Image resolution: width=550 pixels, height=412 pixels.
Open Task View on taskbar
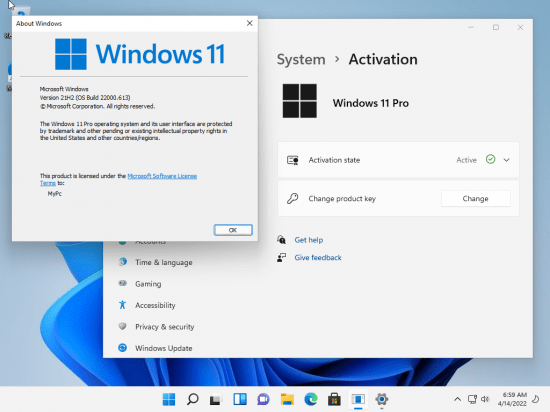[x=216, y=399]
